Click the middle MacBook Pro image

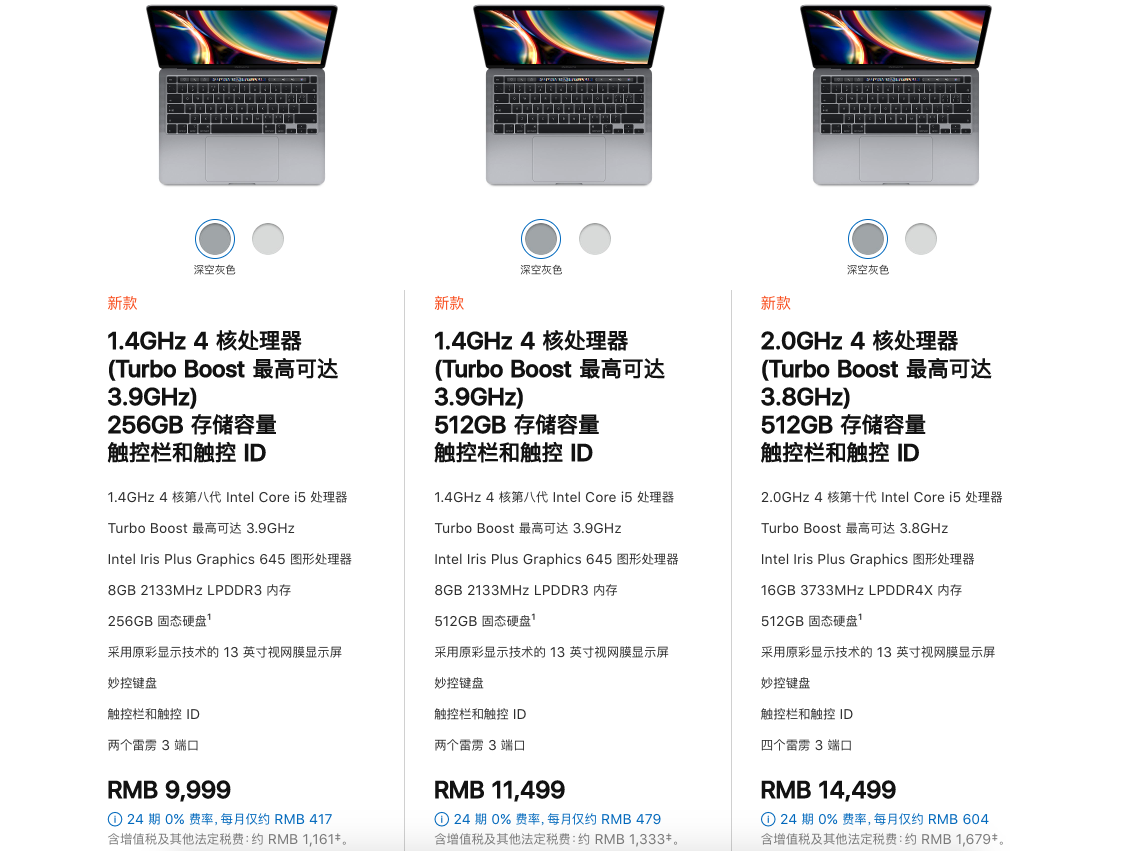tap(569, 95)
